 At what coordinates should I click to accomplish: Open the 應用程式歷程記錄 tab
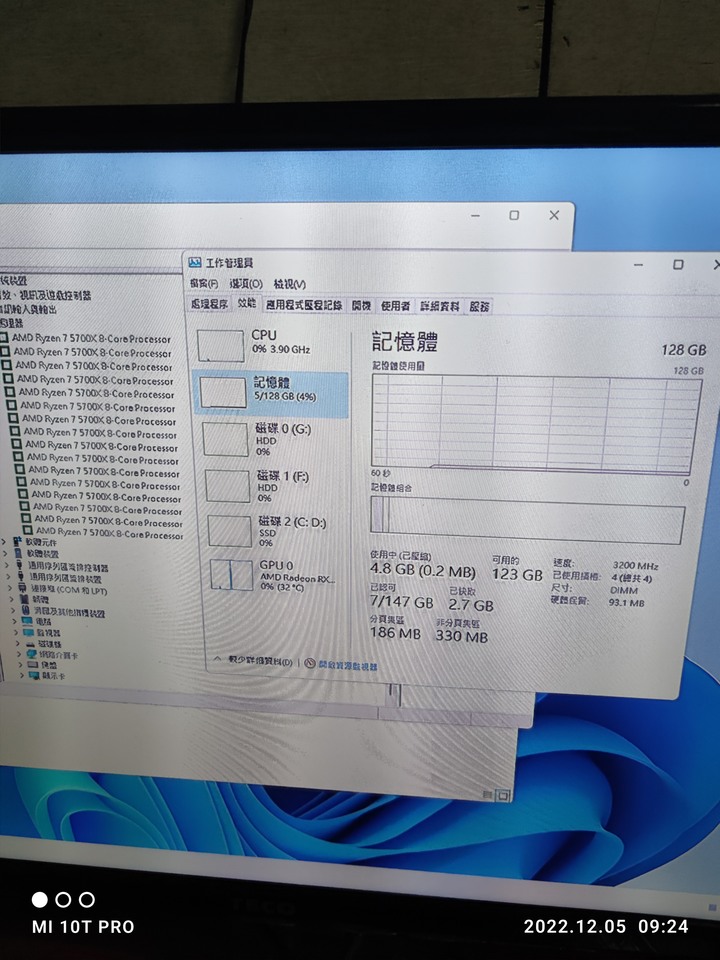tap(304, 305)
